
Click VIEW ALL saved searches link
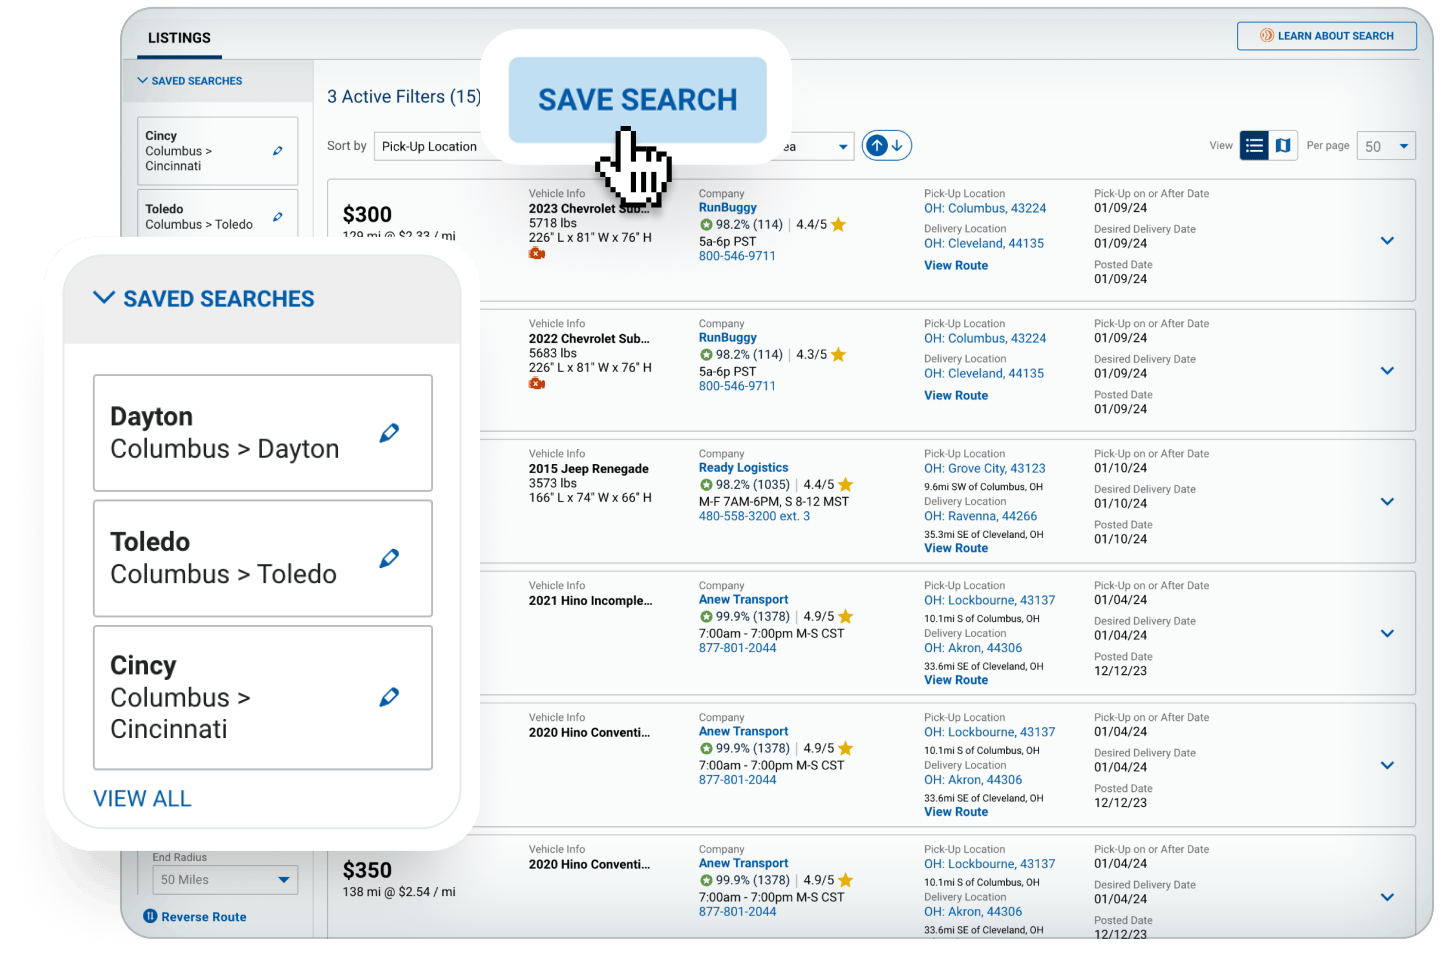tap(142, 799)
